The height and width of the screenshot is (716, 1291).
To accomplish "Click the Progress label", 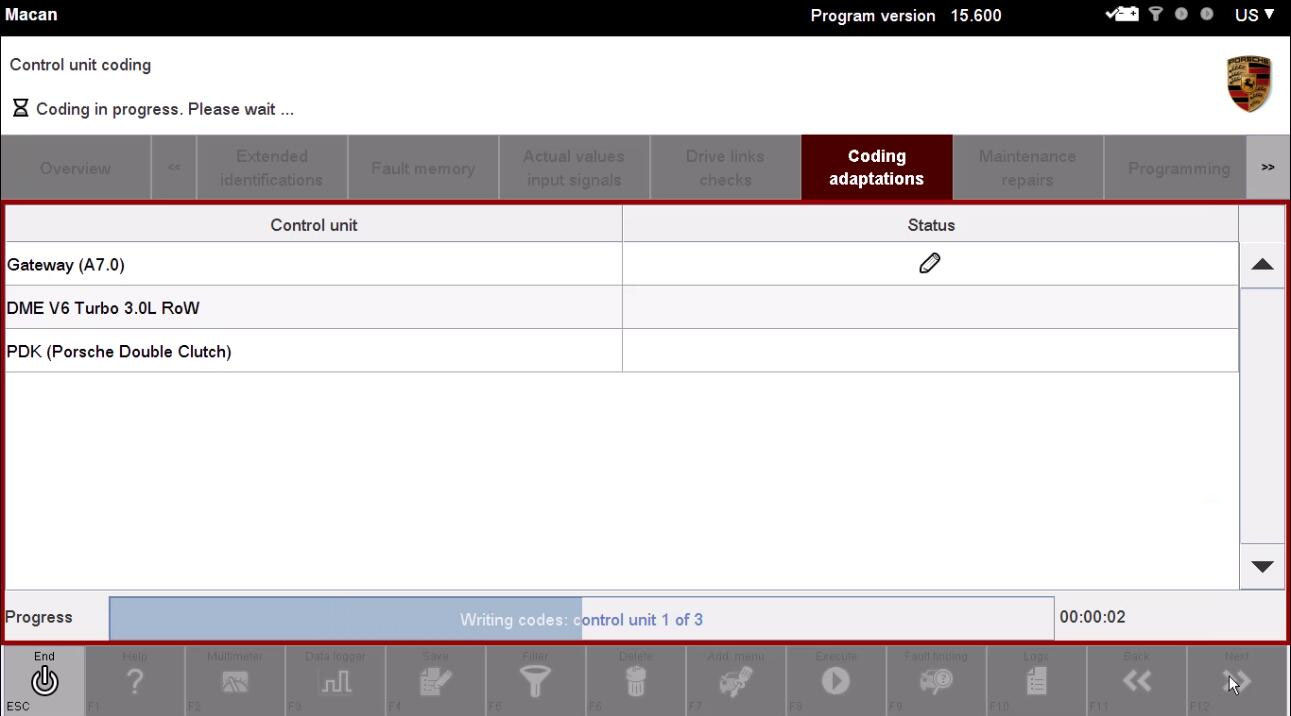I will click(39, 617).
